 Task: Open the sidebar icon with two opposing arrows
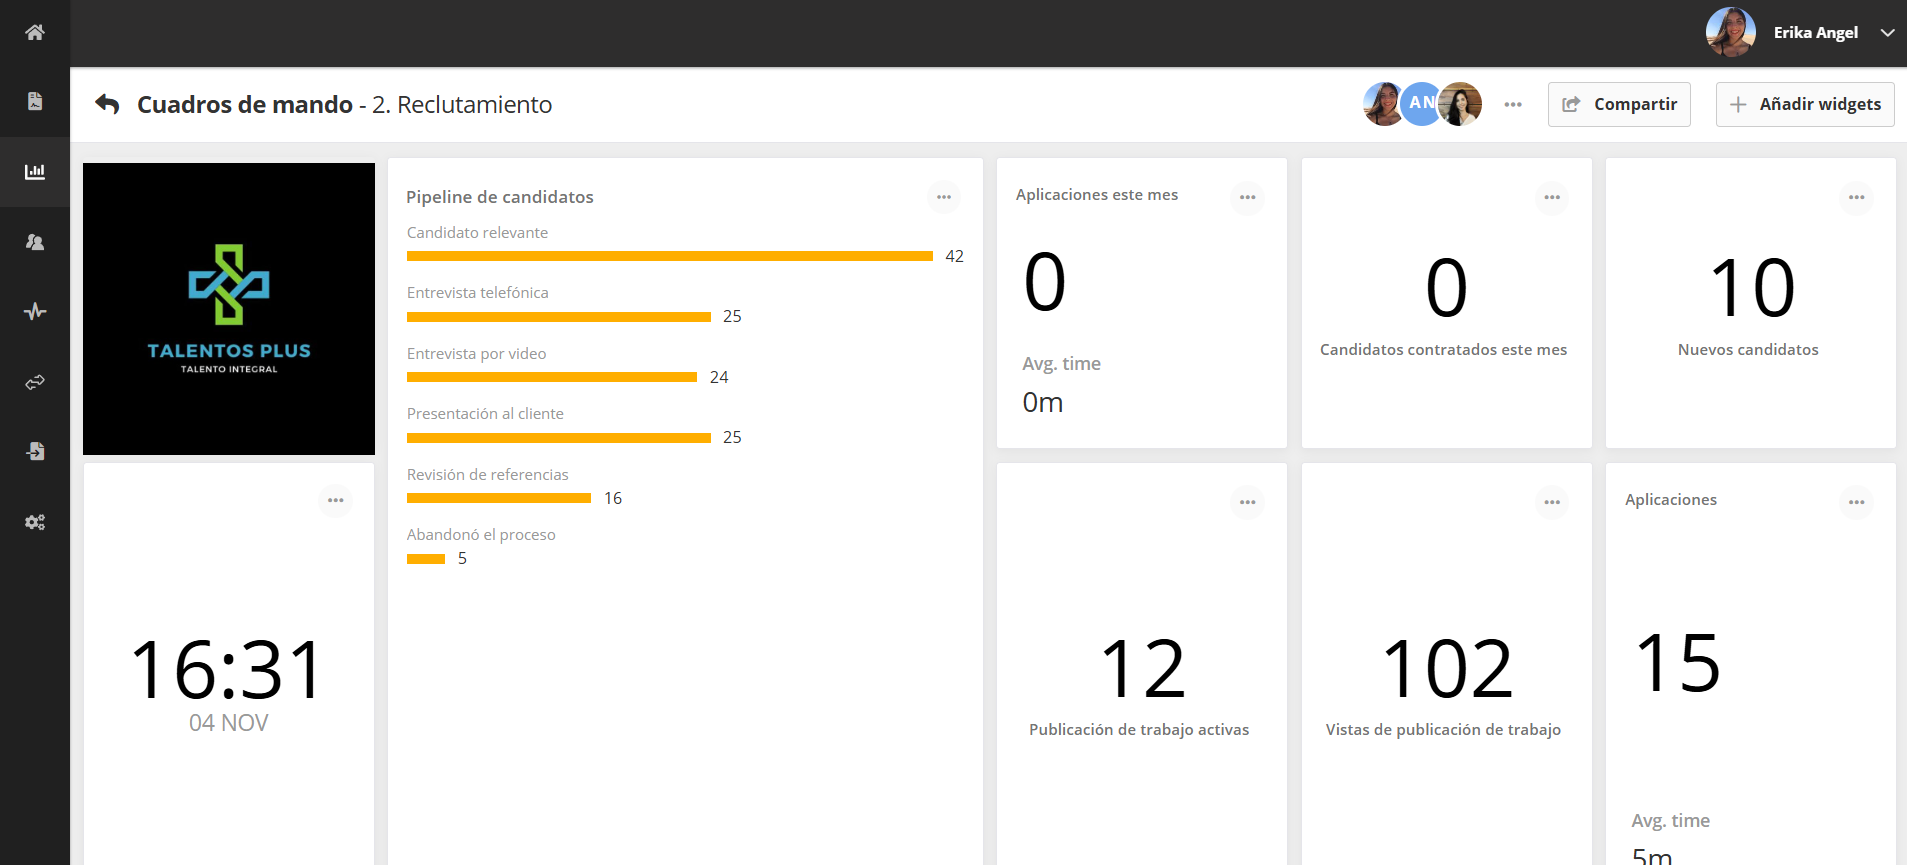[x=35, y=382]
